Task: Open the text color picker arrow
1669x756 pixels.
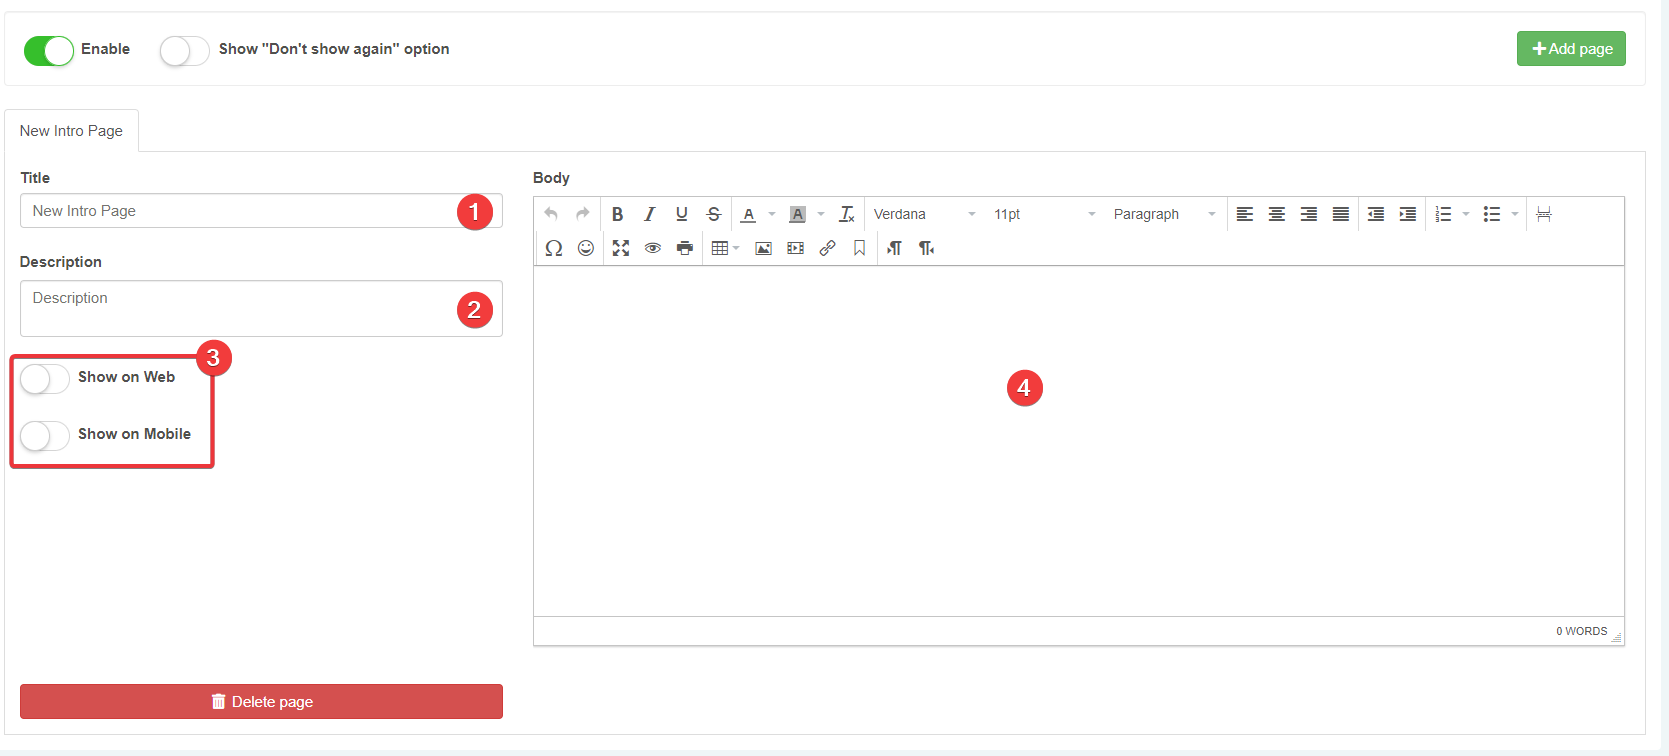Action: (x=772, y=214)
